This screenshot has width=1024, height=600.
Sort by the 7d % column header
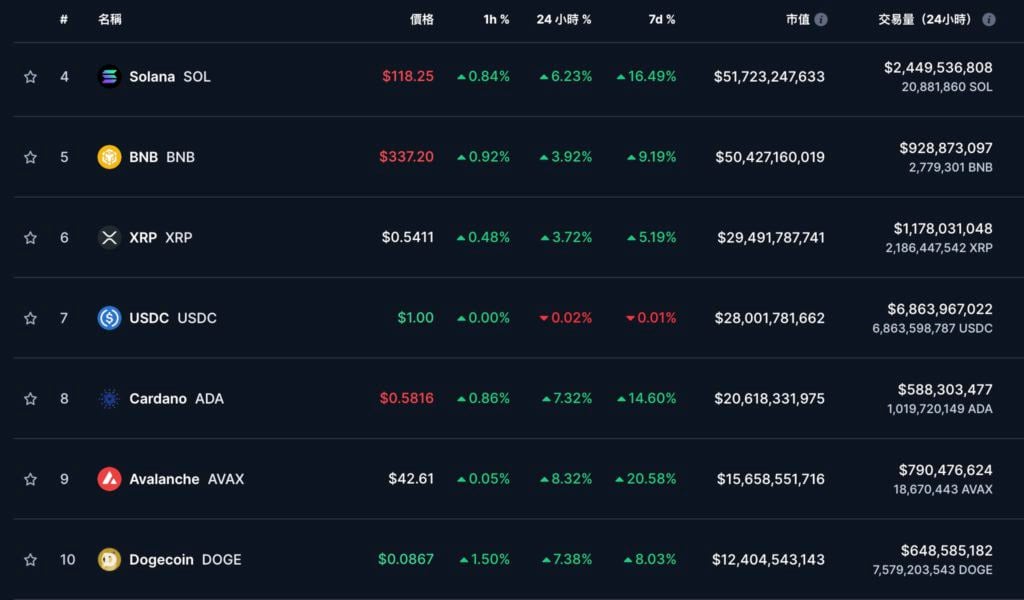660,19
